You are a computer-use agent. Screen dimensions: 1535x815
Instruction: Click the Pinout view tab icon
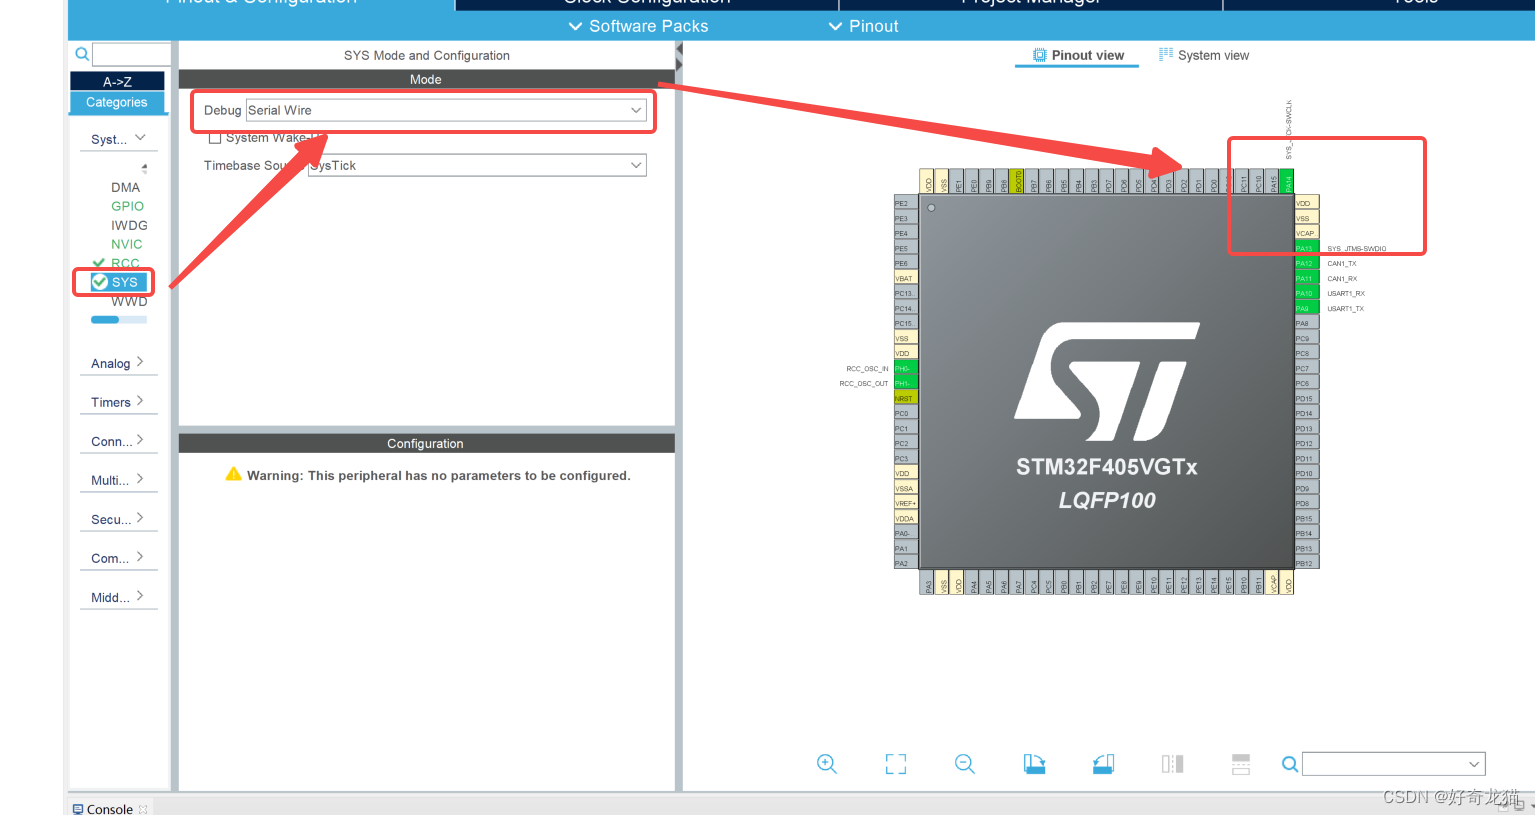1040,55
